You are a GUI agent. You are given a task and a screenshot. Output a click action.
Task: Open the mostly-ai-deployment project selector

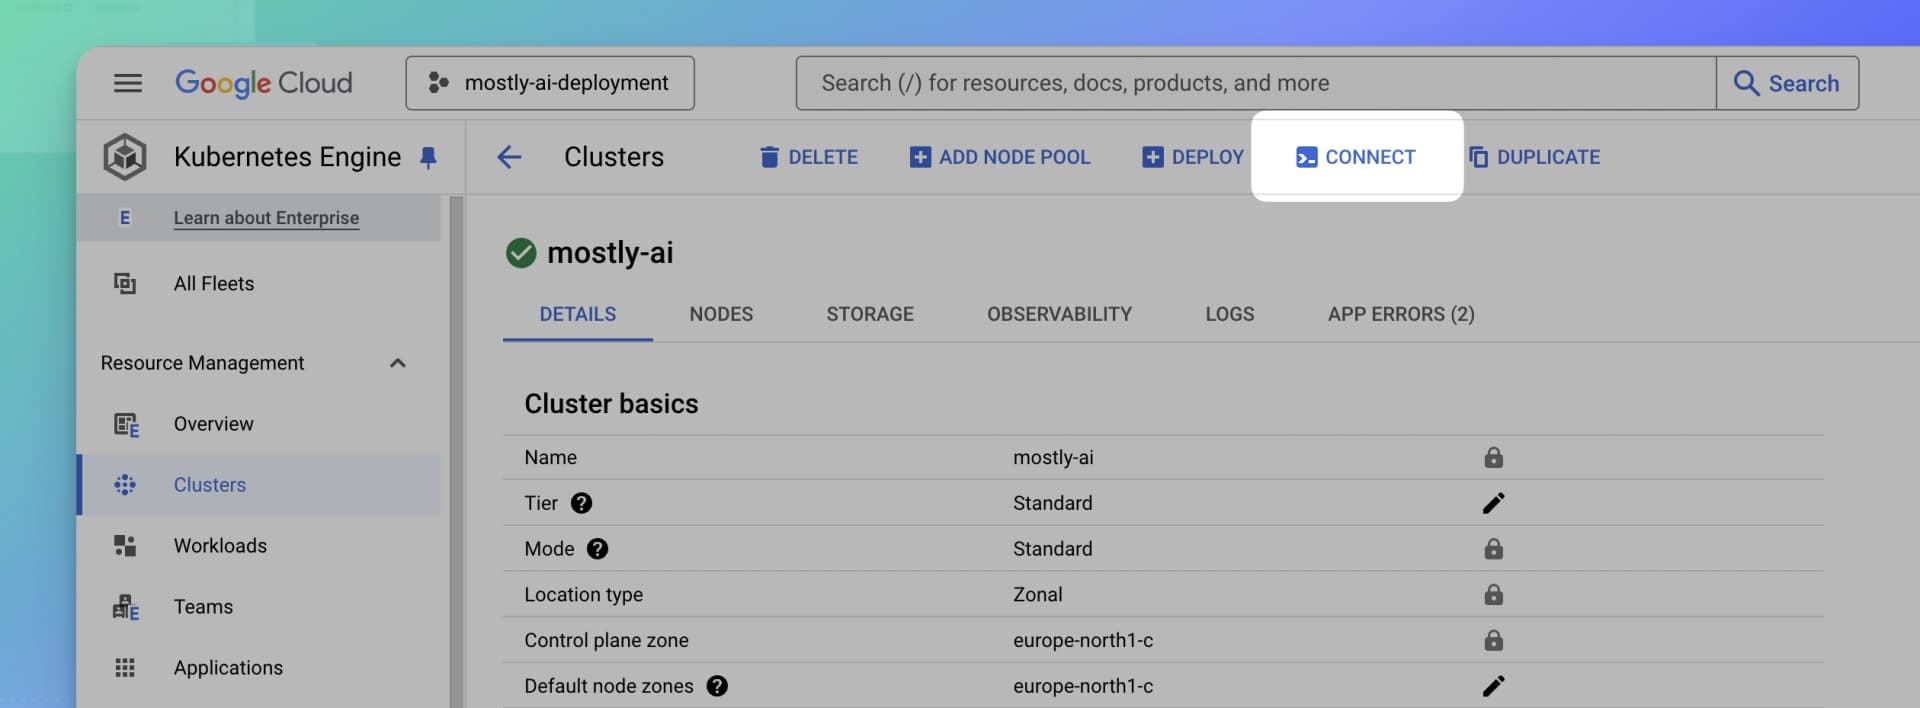pyautogui.click(x=550, y=83)
